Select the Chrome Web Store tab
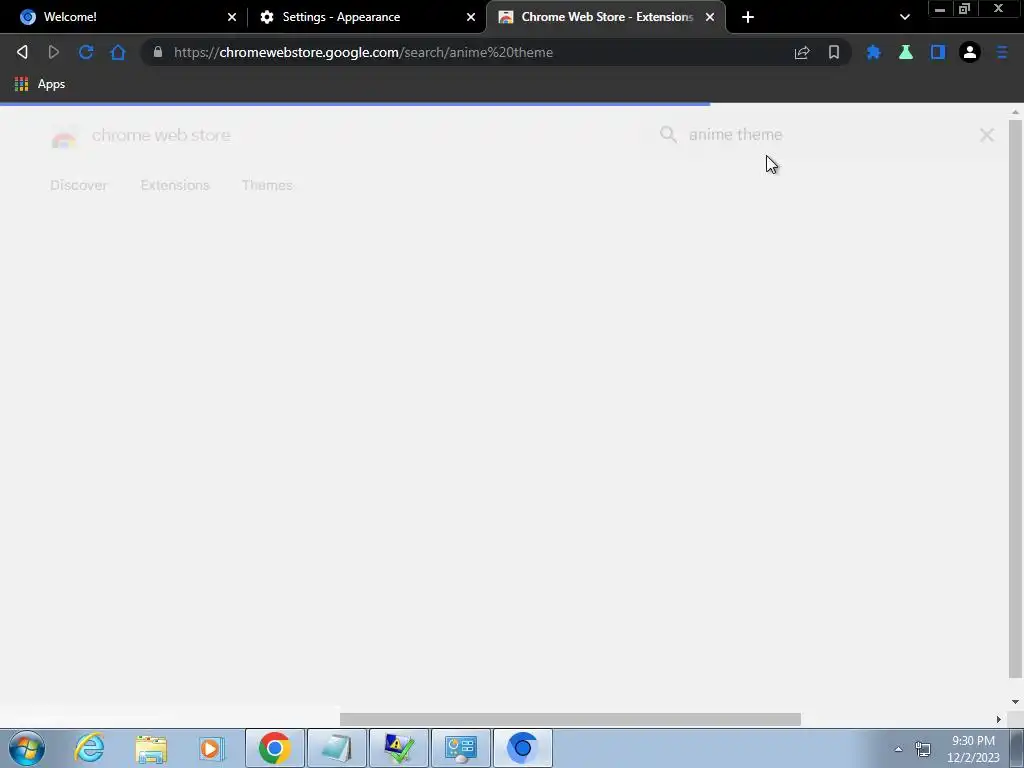Image resolution: width=1024 pixels, height=768 pixels. 604,17
